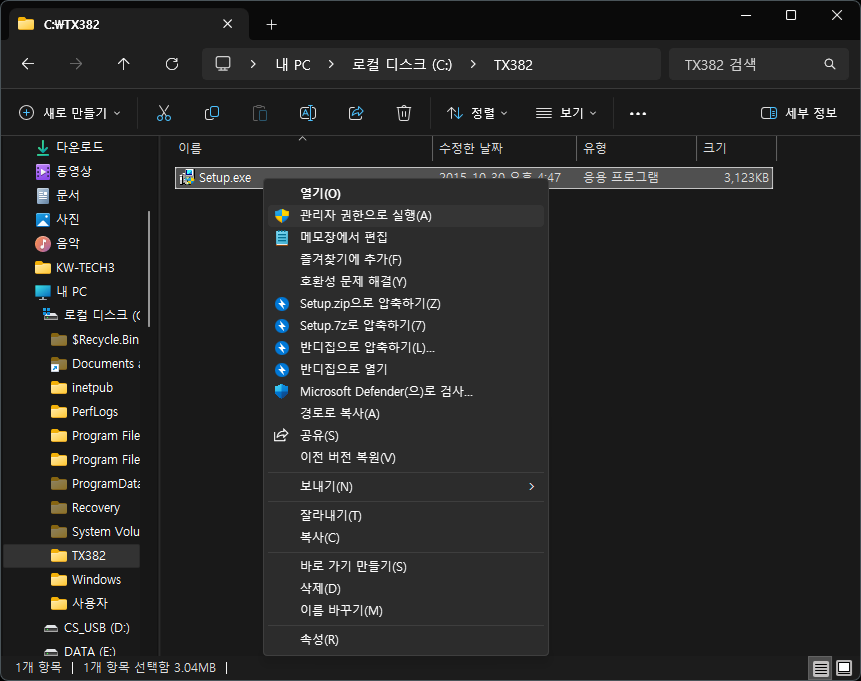The width and height of the screenshot is (861, 681).
Task: Open the 보기 view dropdown
Action: [566, 113]
